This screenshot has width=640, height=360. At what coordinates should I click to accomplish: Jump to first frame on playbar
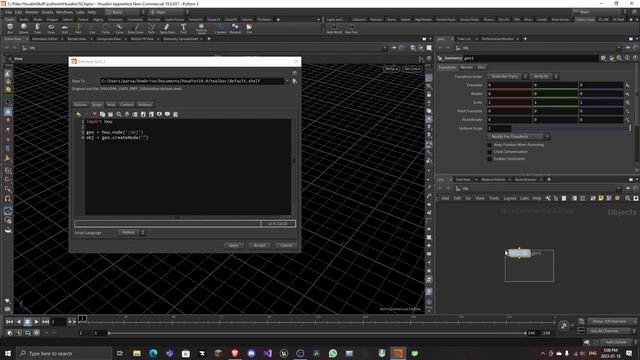[9, 322]
